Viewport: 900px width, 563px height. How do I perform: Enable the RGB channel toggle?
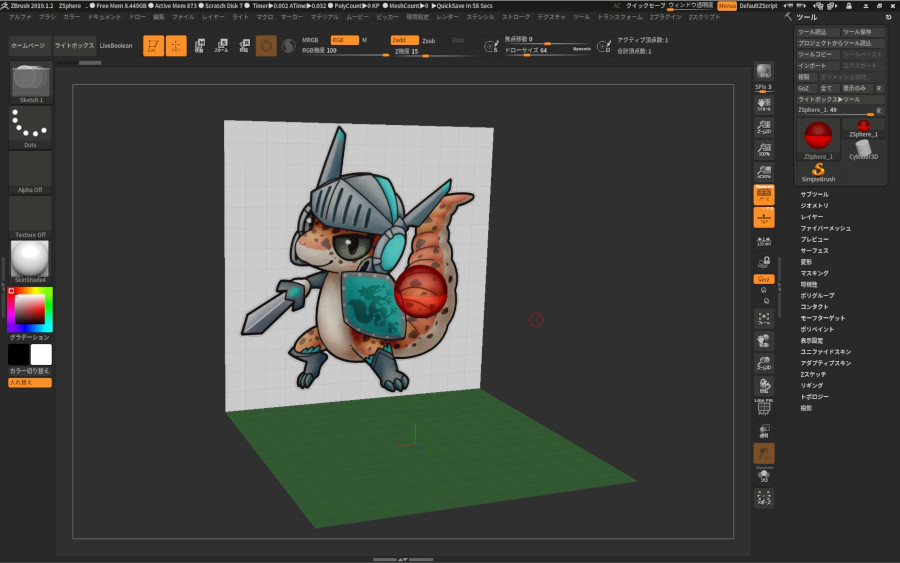pos(344,40)
